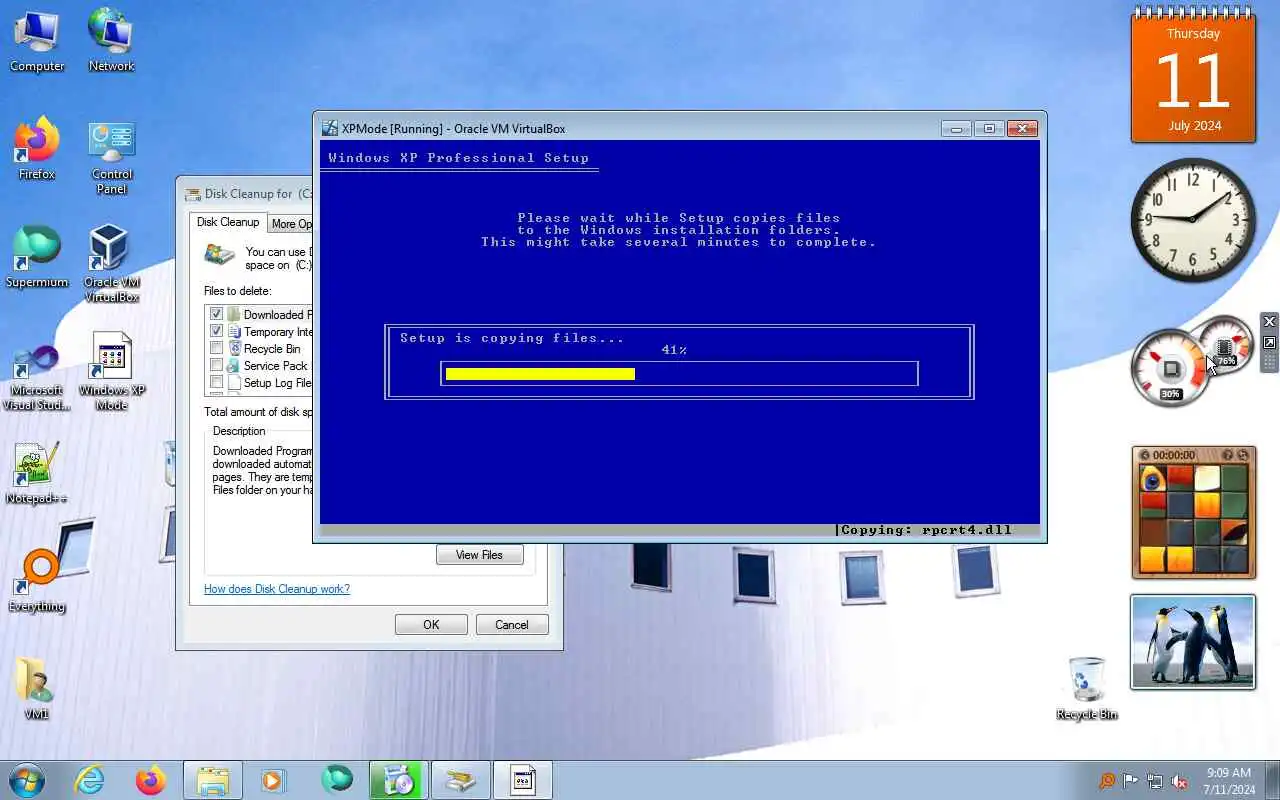Select the Recycle Bin desktop icon

(1087, 688)
